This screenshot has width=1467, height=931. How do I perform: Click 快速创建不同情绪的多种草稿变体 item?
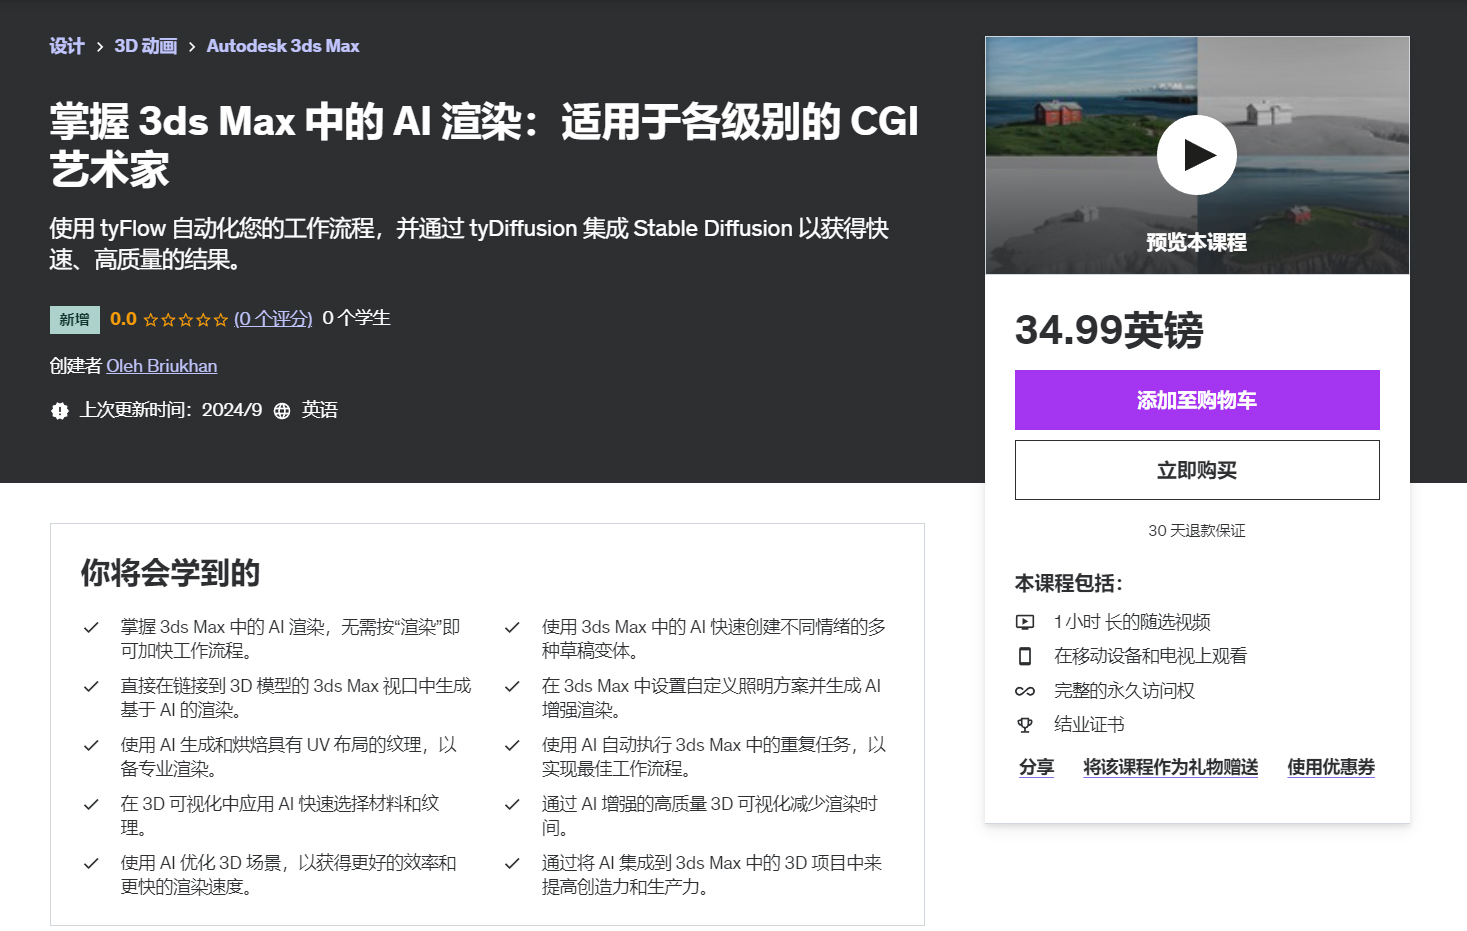[x=714, y=639]
